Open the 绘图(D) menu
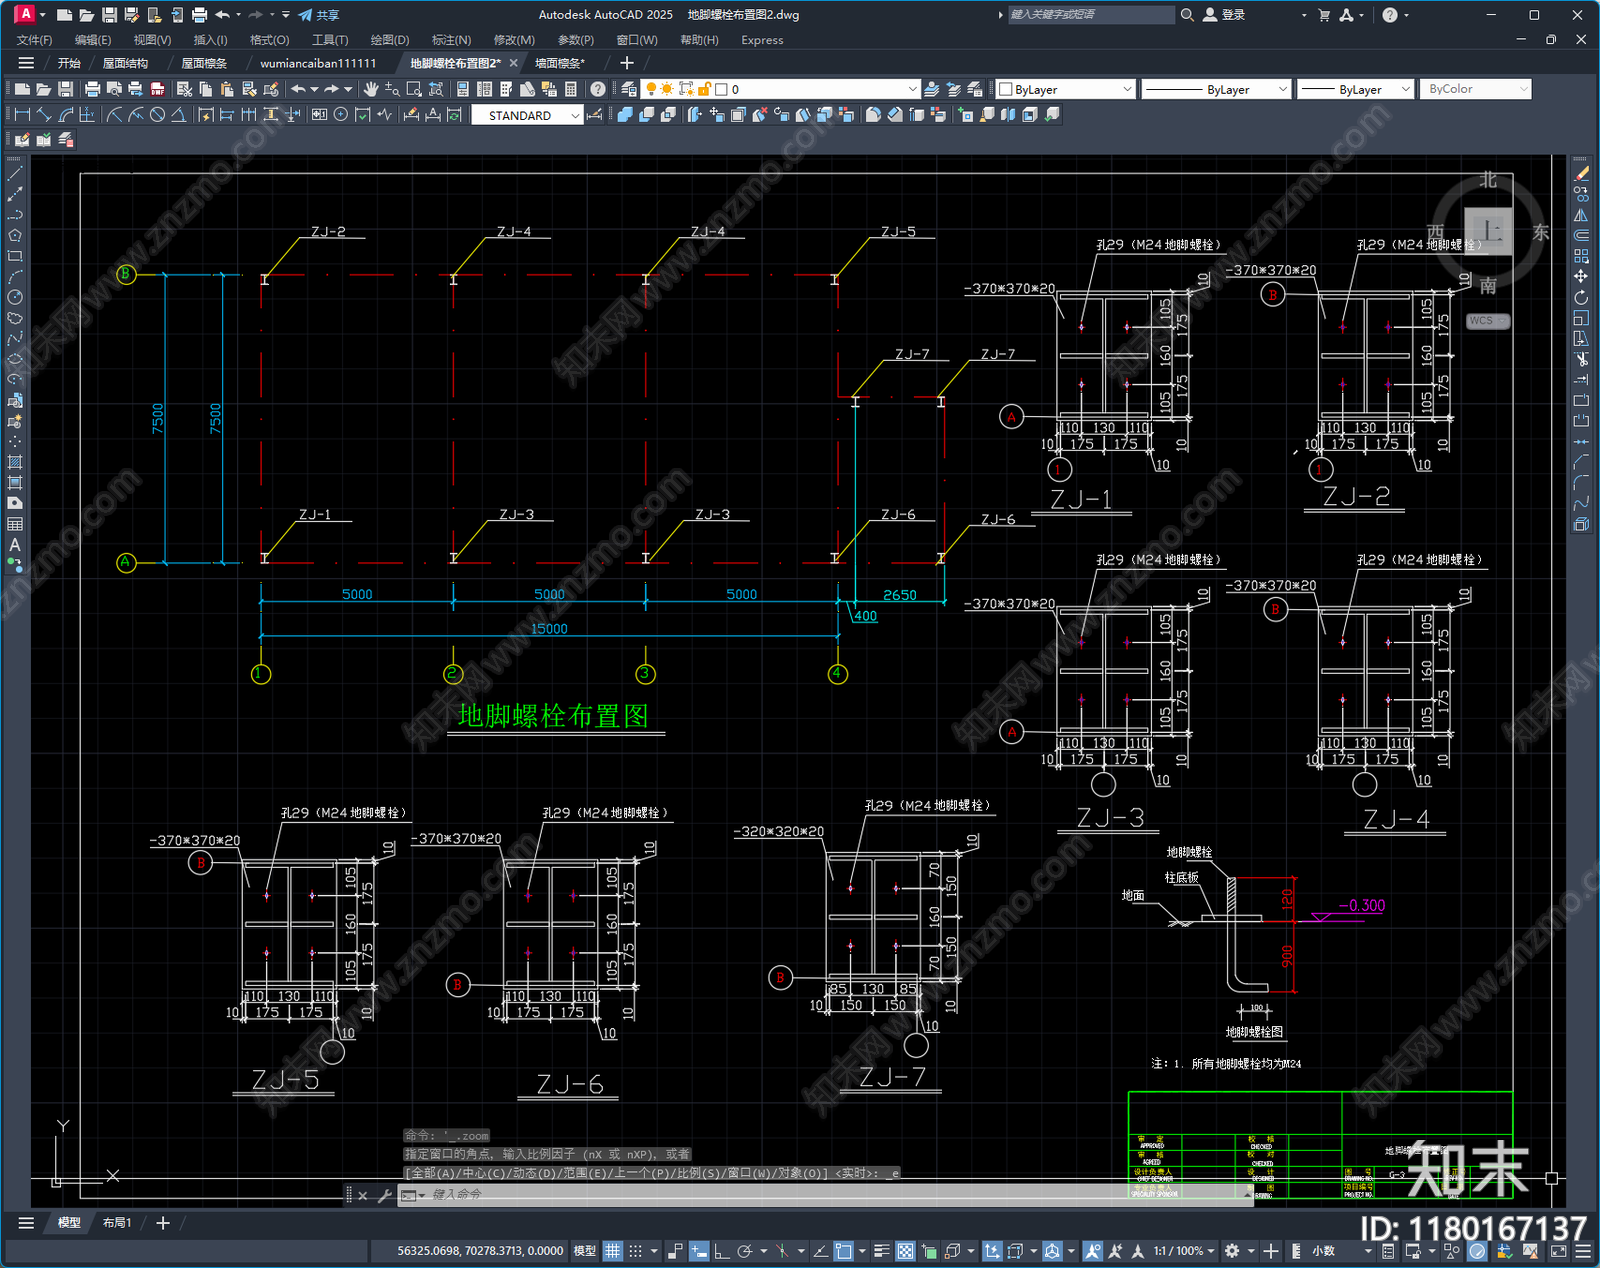The height and width of the screenshot is (1268, 1600). 390,40
